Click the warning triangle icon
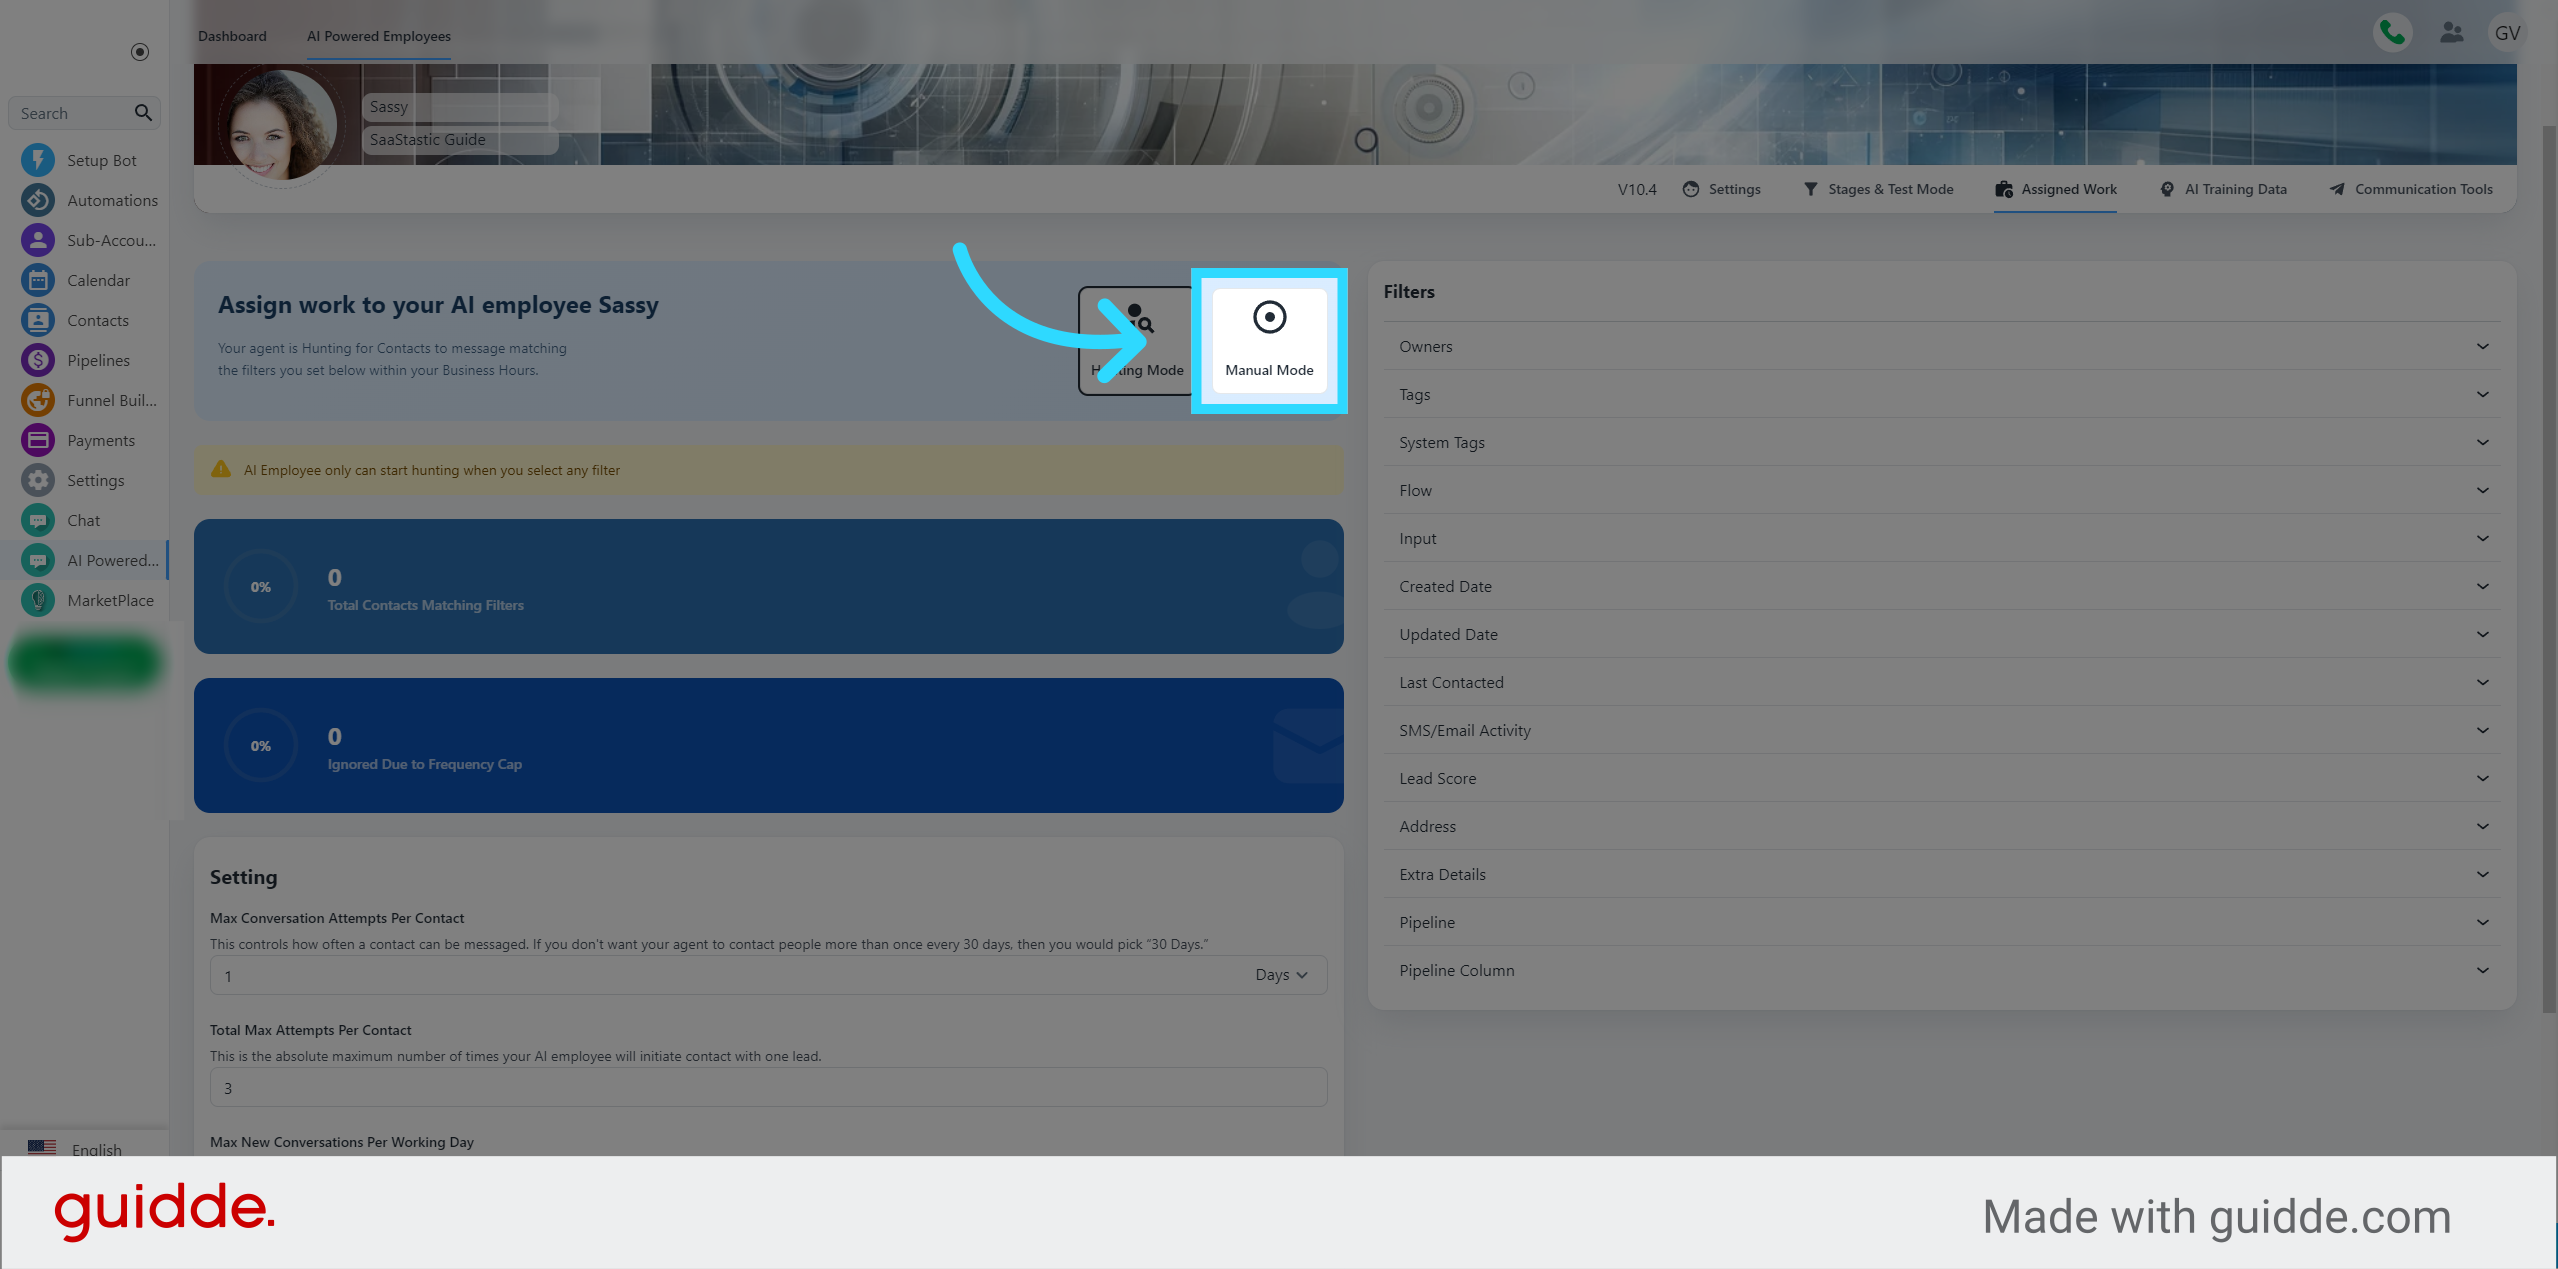 (220, 469)
